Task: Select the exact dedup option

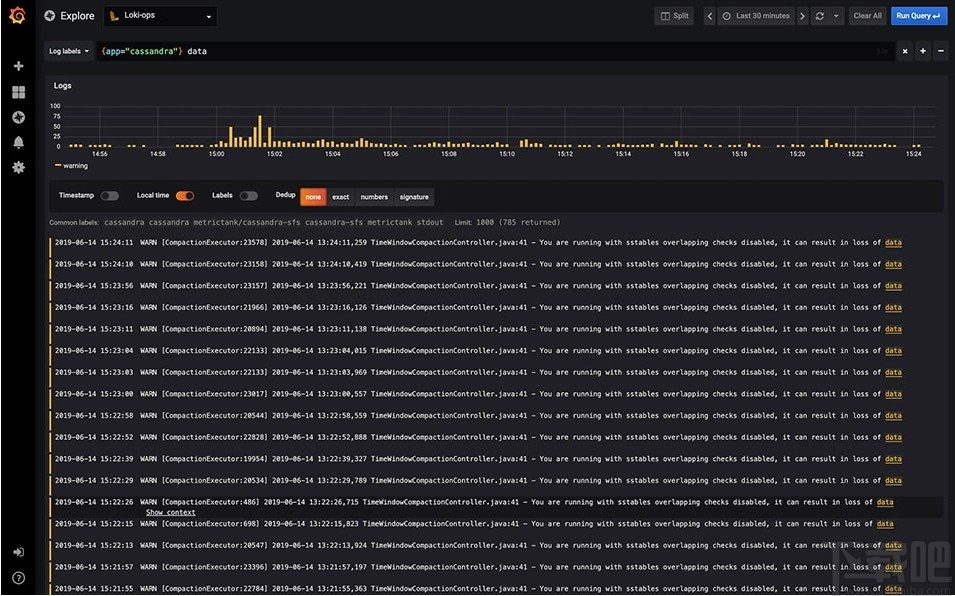Action: tap(339, 196)
